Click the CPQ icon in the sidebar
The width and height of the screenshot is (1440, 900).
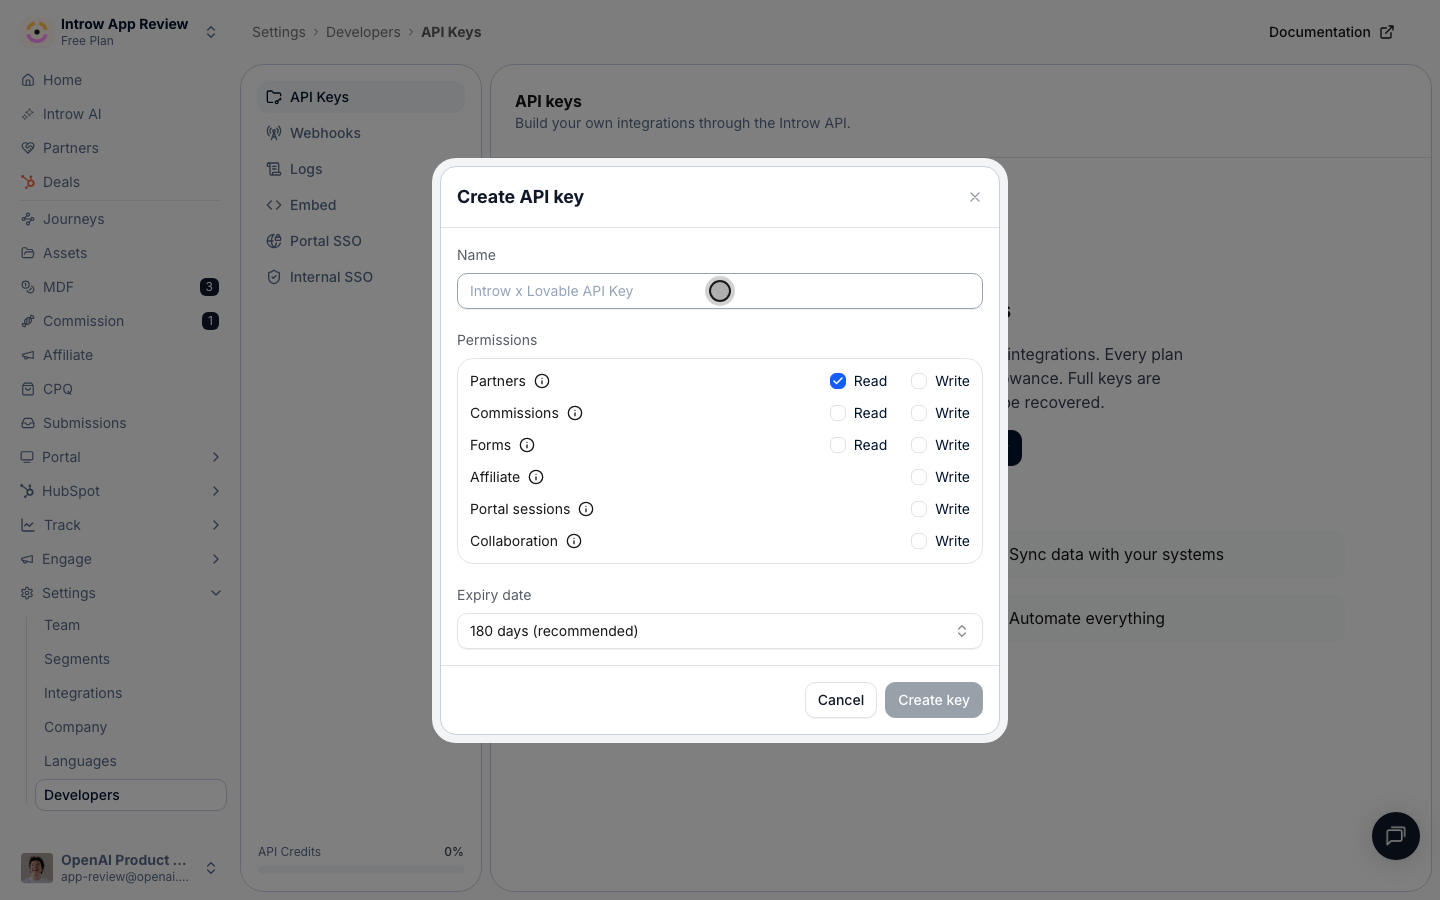click(28, 389)
